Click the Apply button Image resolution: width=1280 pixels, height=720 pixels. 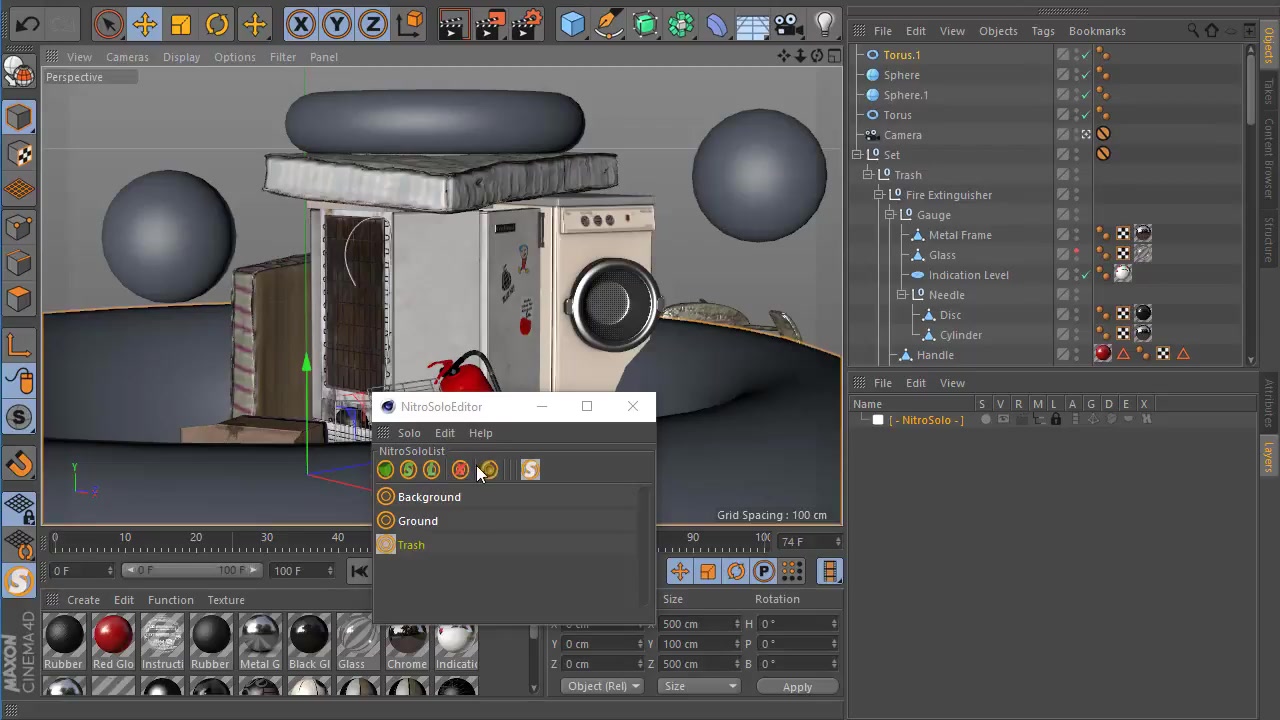tap(797, 686)
